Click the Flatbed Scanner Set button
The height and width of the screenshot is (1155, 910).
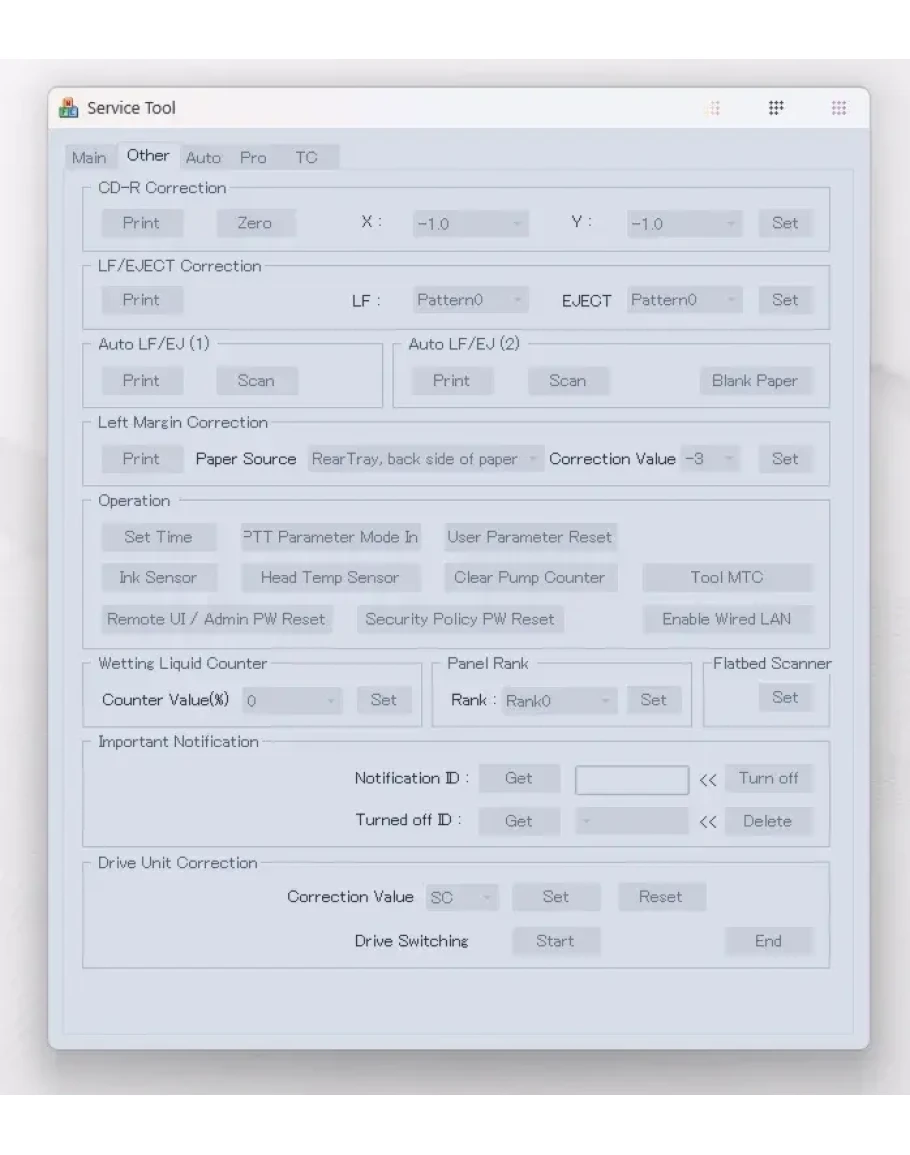point(785,697)
